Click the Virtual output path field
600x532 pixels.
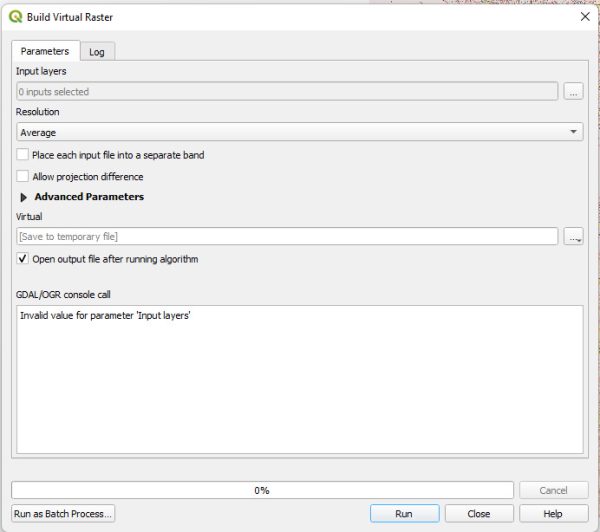(x=287, y=237)
